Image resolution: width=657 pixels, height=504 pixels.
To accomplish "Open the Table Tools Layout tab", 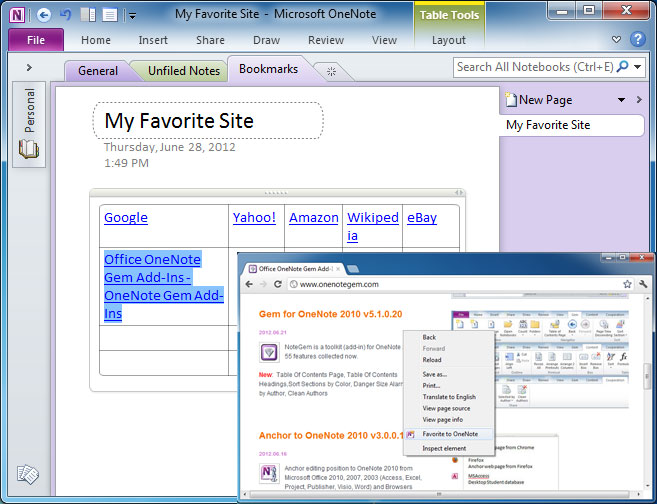I will click(449, 40).
